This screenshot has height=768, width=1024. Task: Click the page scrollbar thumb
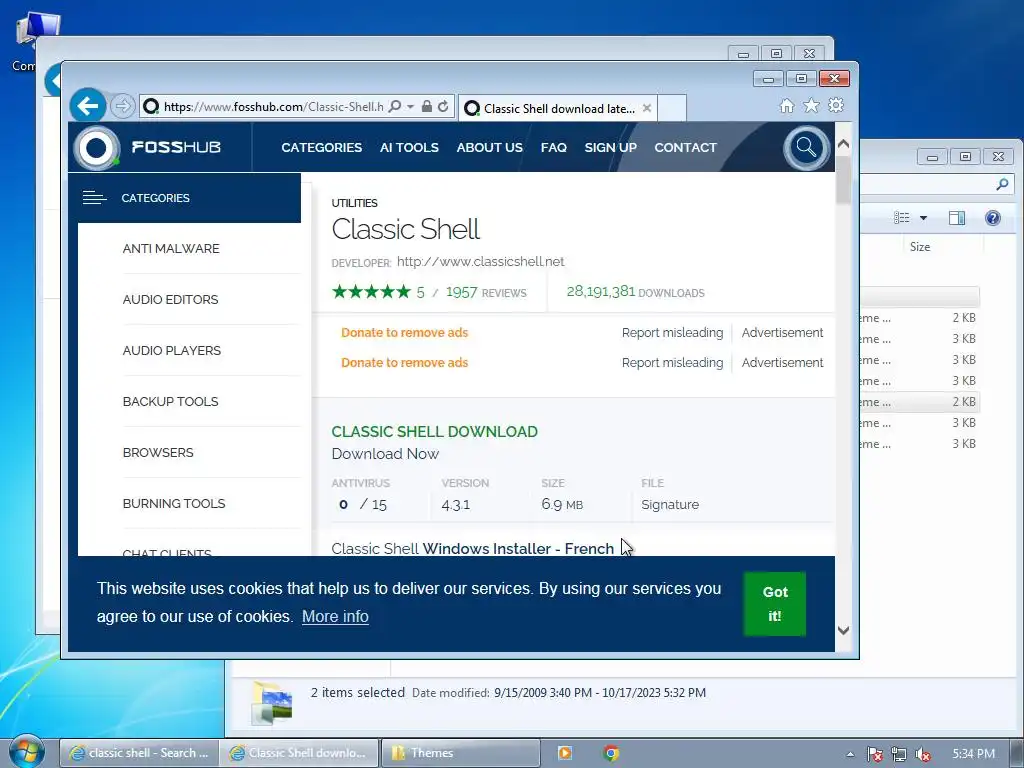tap(843, 180)
